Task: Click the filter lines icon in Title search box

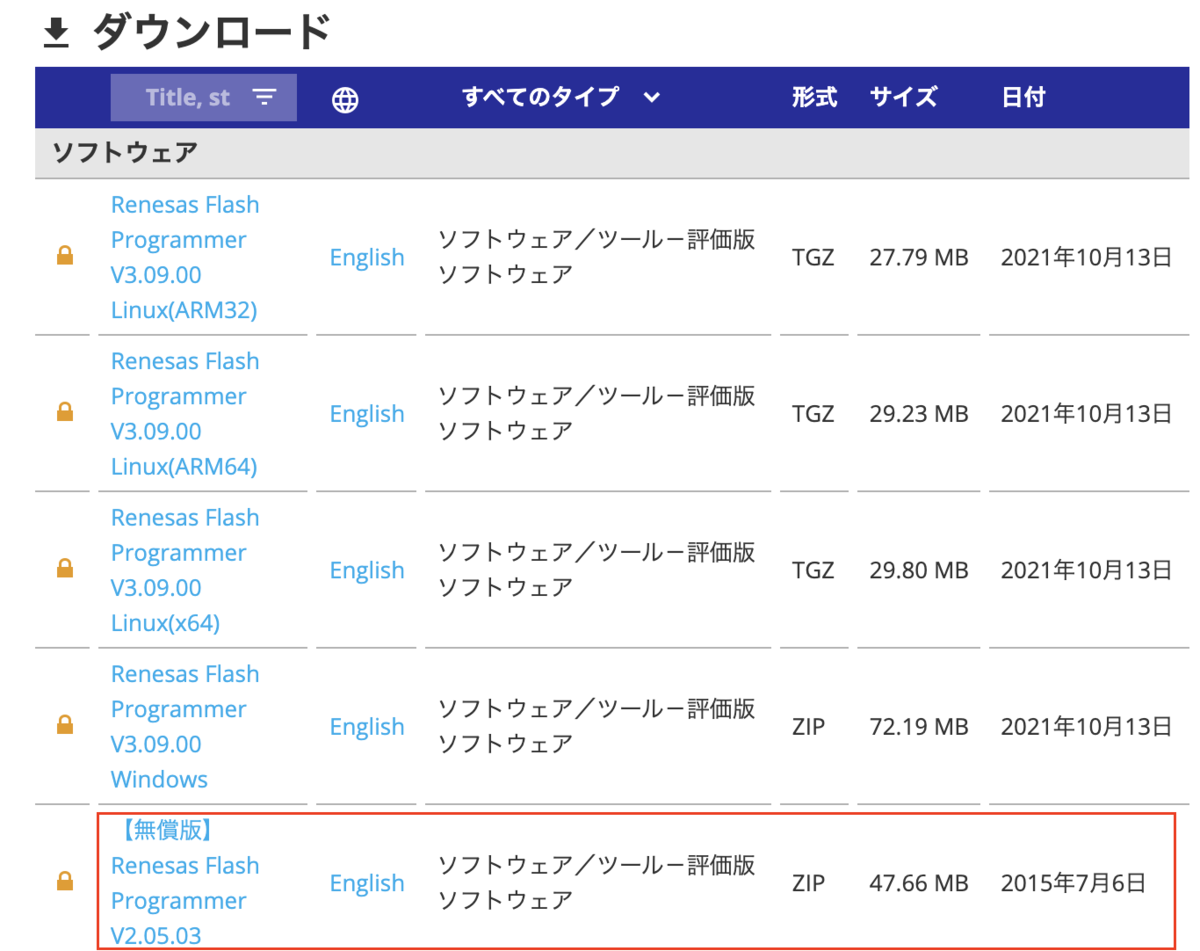Action: 264,97
